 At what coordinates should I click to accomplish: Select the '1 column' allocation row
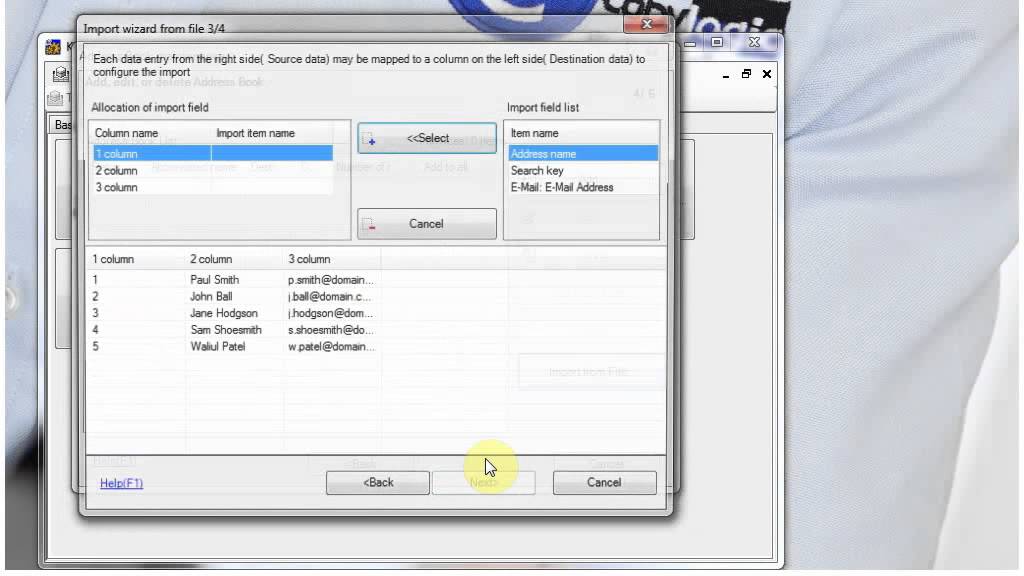coord(213,154)
